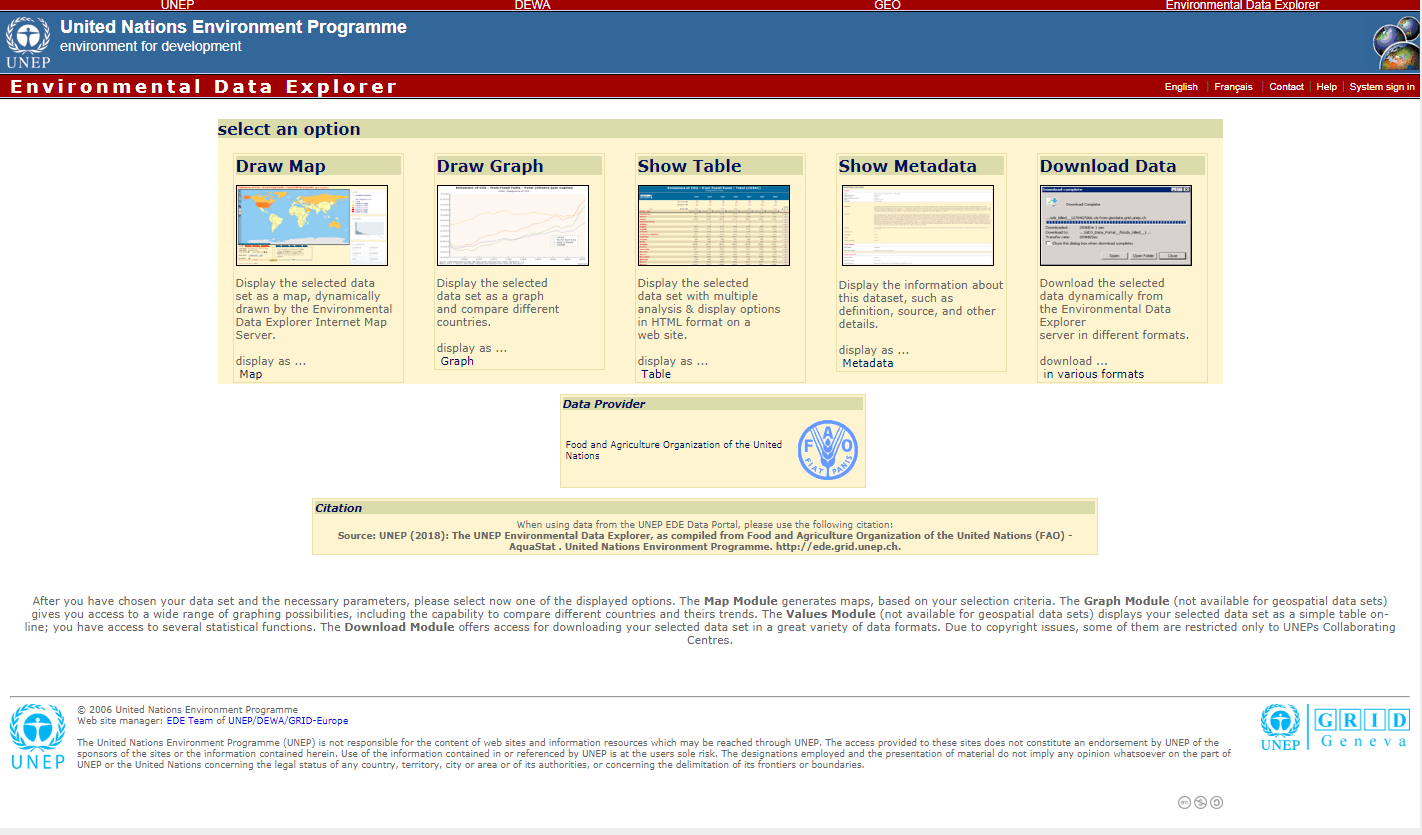Click the Citation heading

pos(339,508)
